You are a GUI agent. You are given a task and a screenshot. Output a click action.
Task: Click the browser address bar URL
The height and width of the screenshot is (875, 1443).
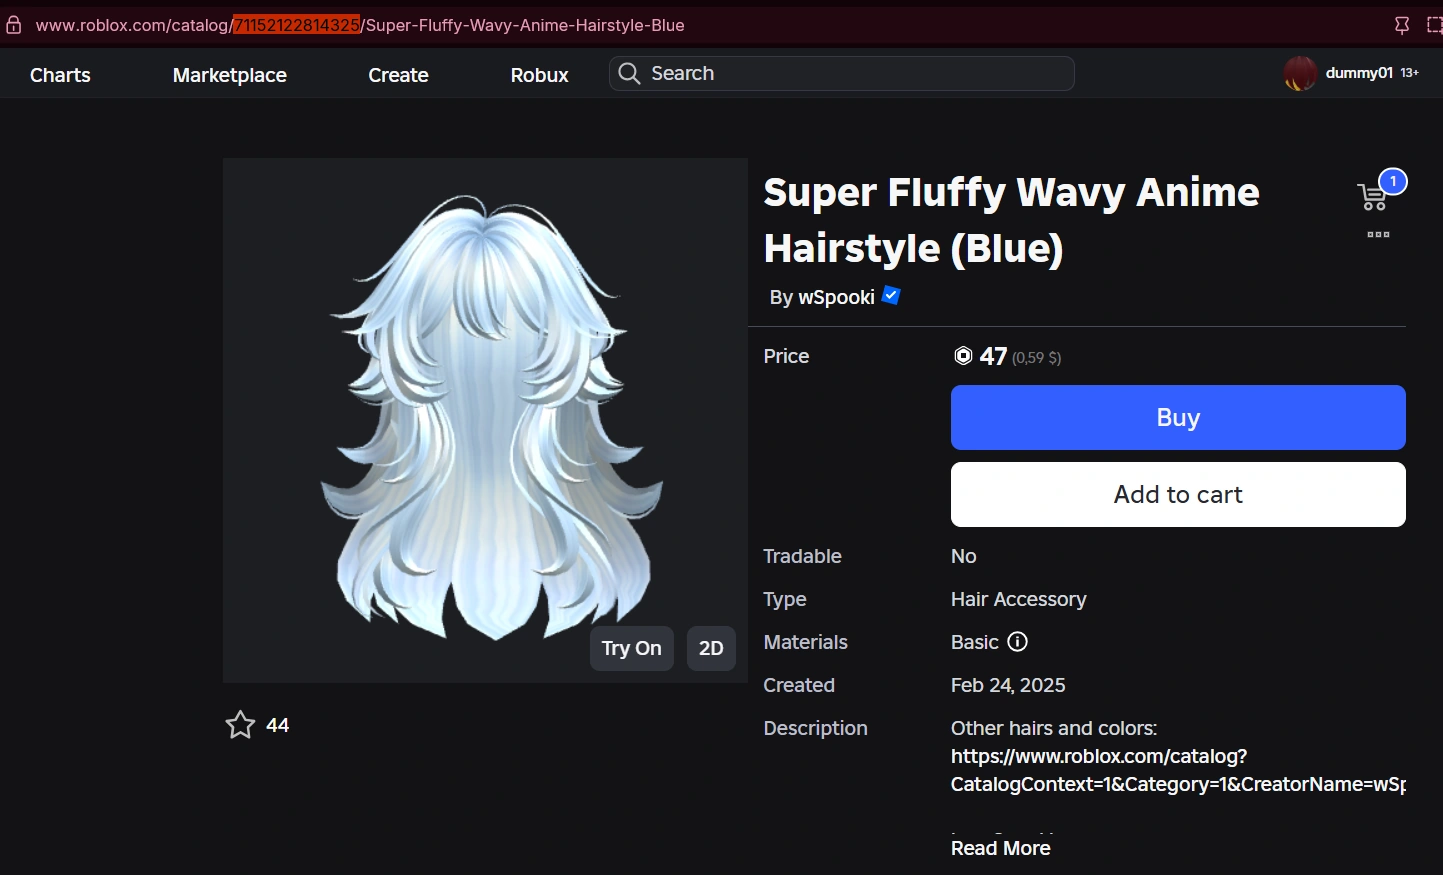pyautogui.click(x=360, y=25)
